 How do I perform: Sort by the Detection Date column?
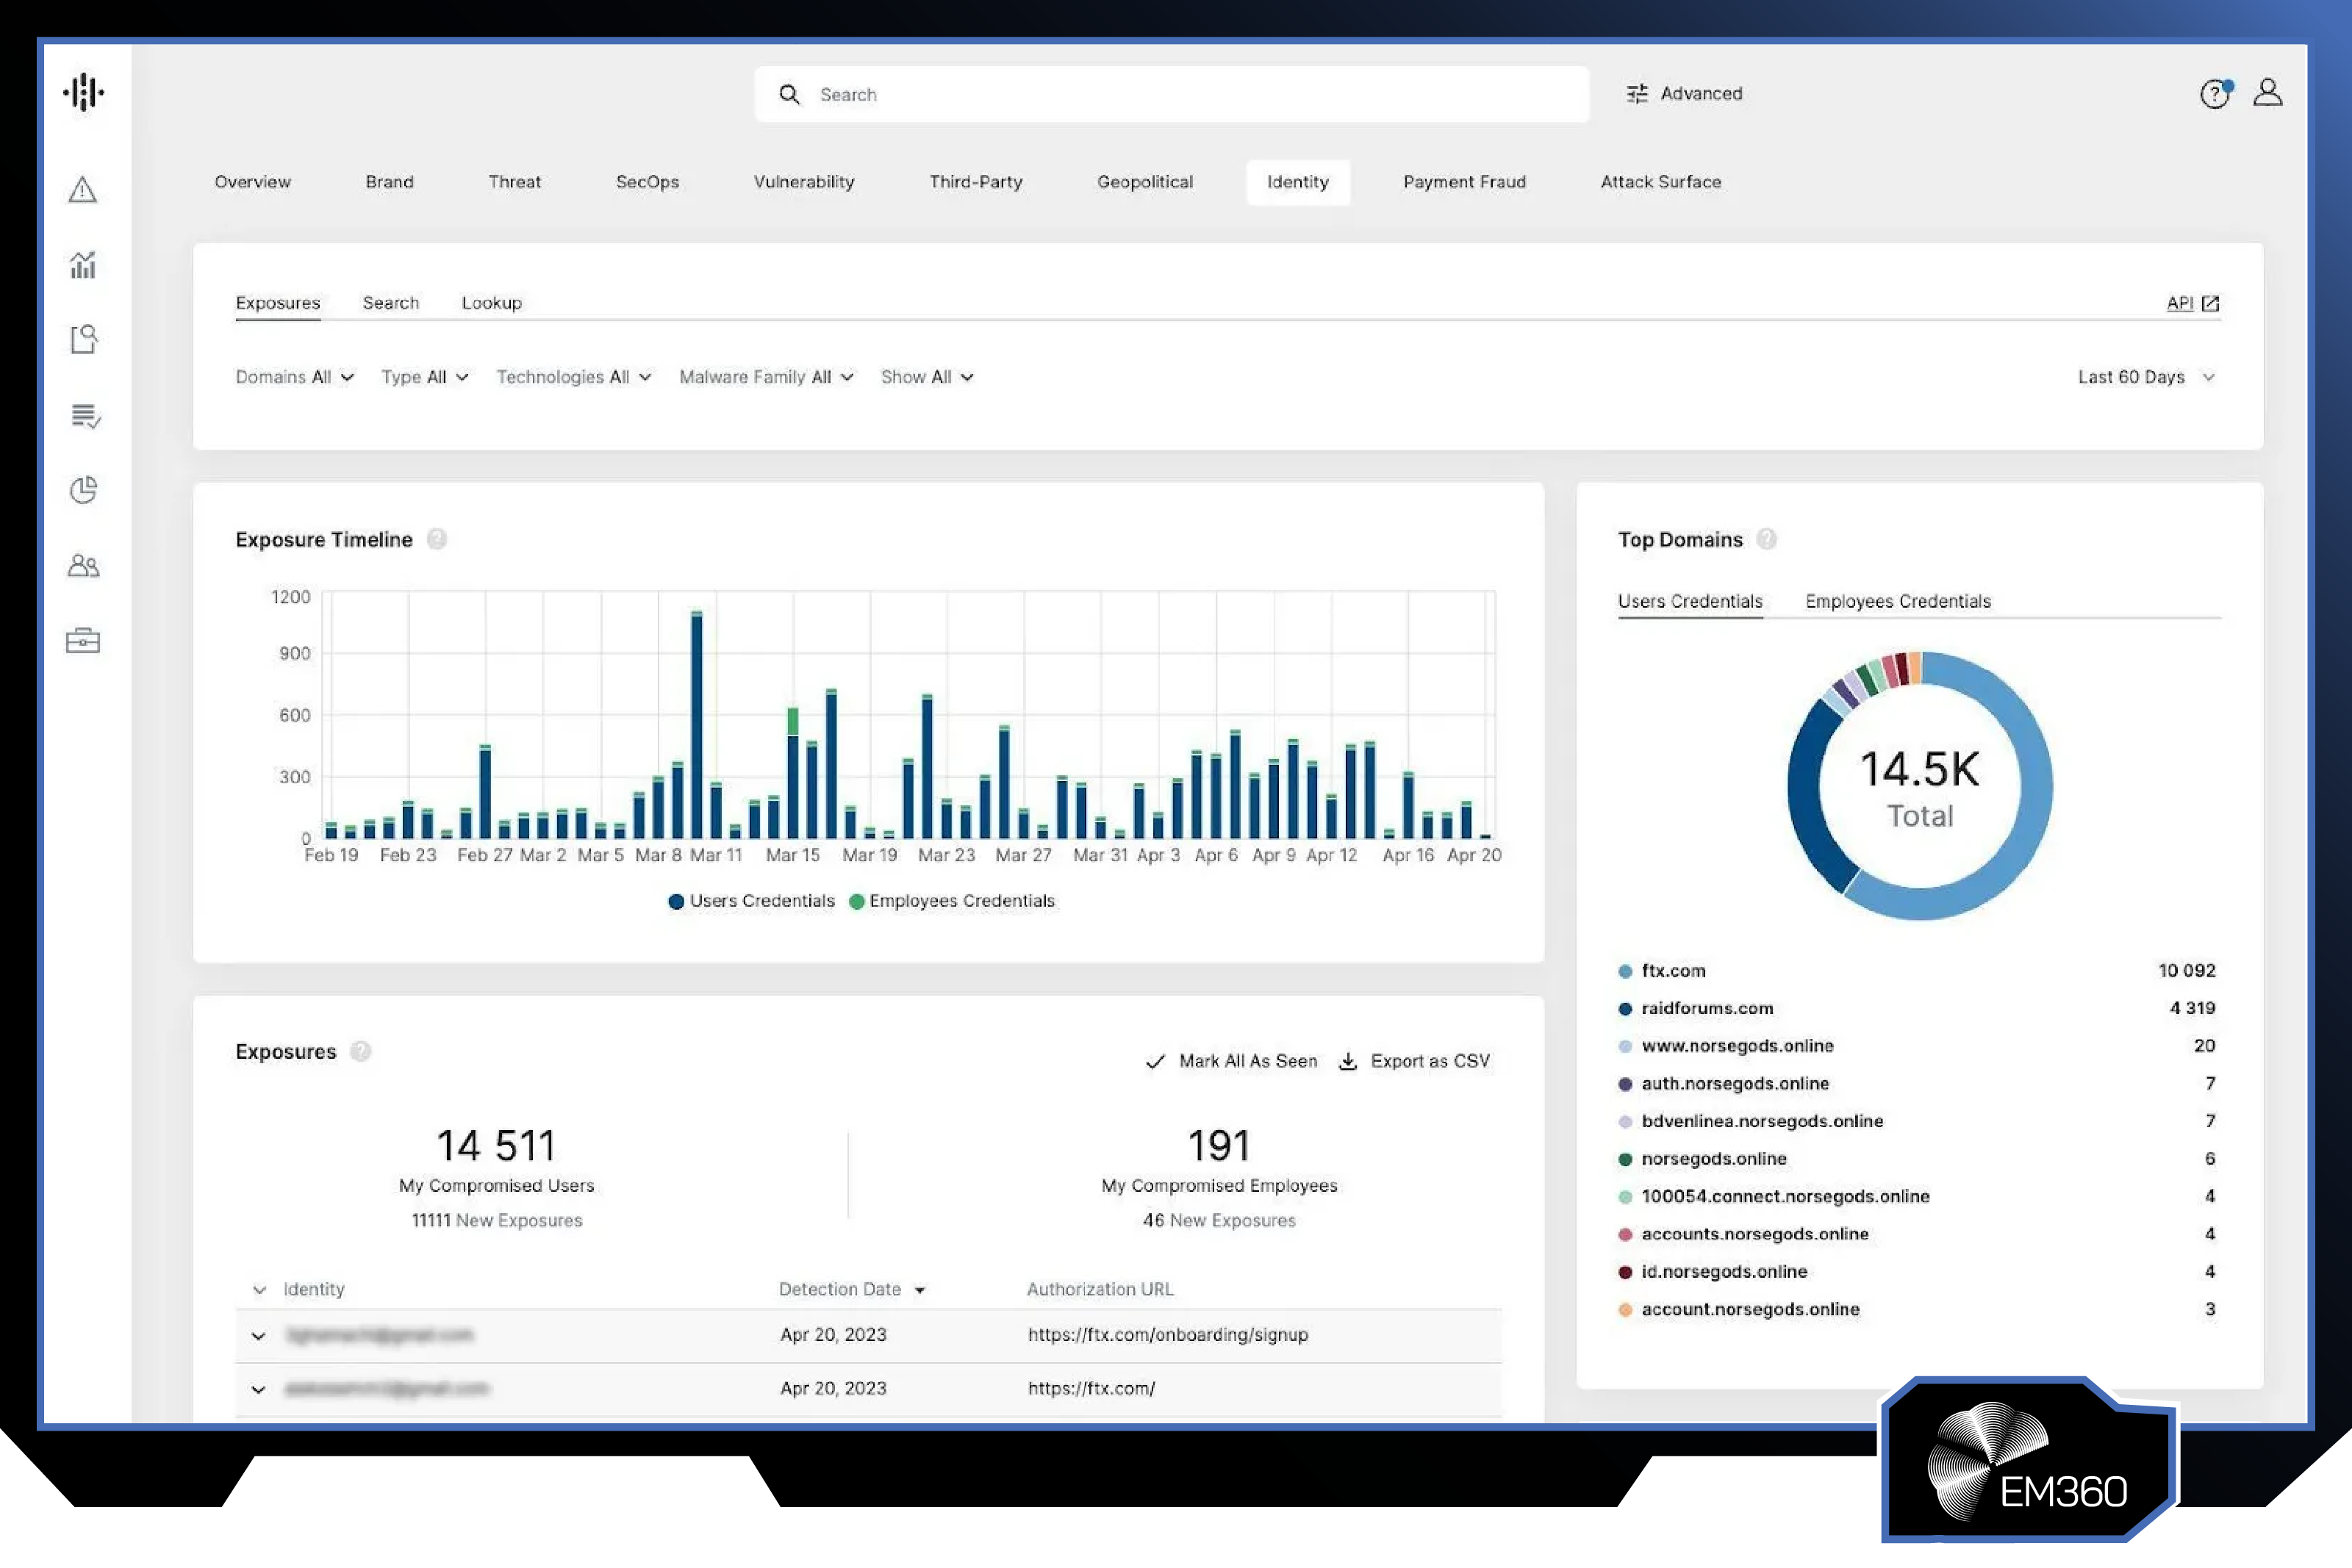point(851,1290)
